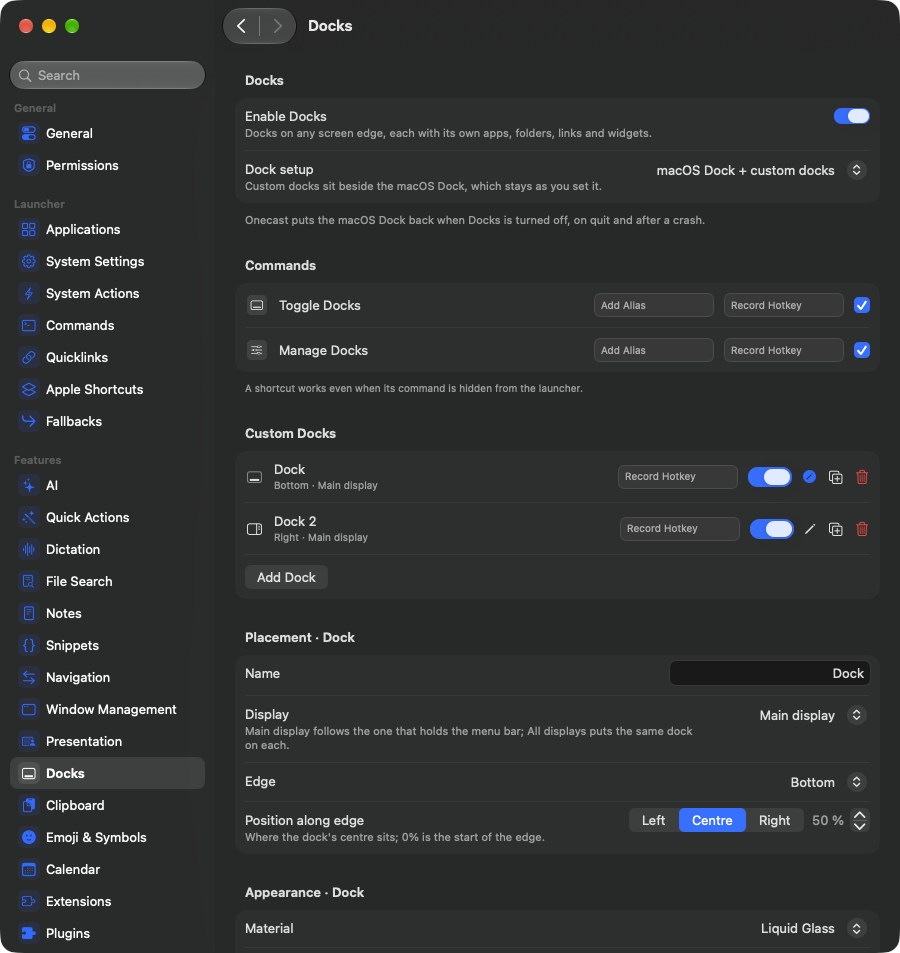Click the Quicklinks link icon
The width and height of the screenshot is (900, 953).
[29, 357]
